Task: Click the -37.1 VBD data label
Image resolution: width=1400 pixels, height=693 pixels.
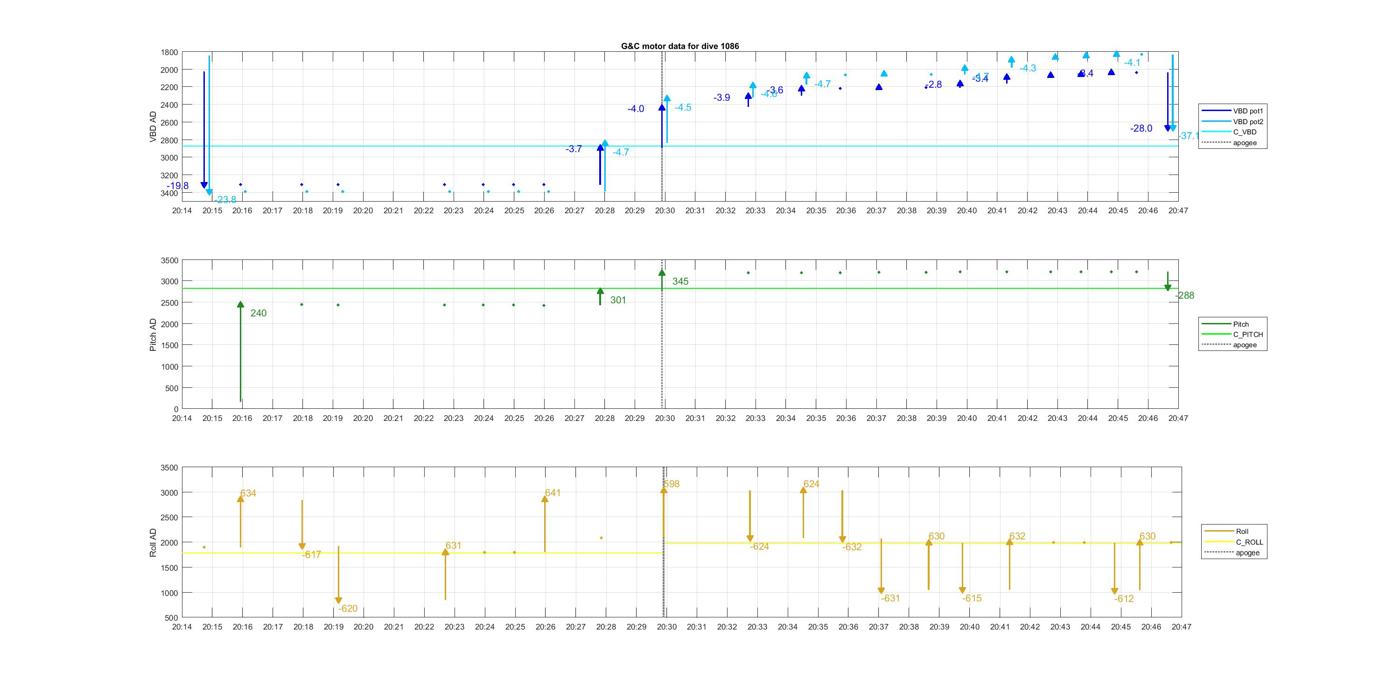Action: (x=1186, y=136)
